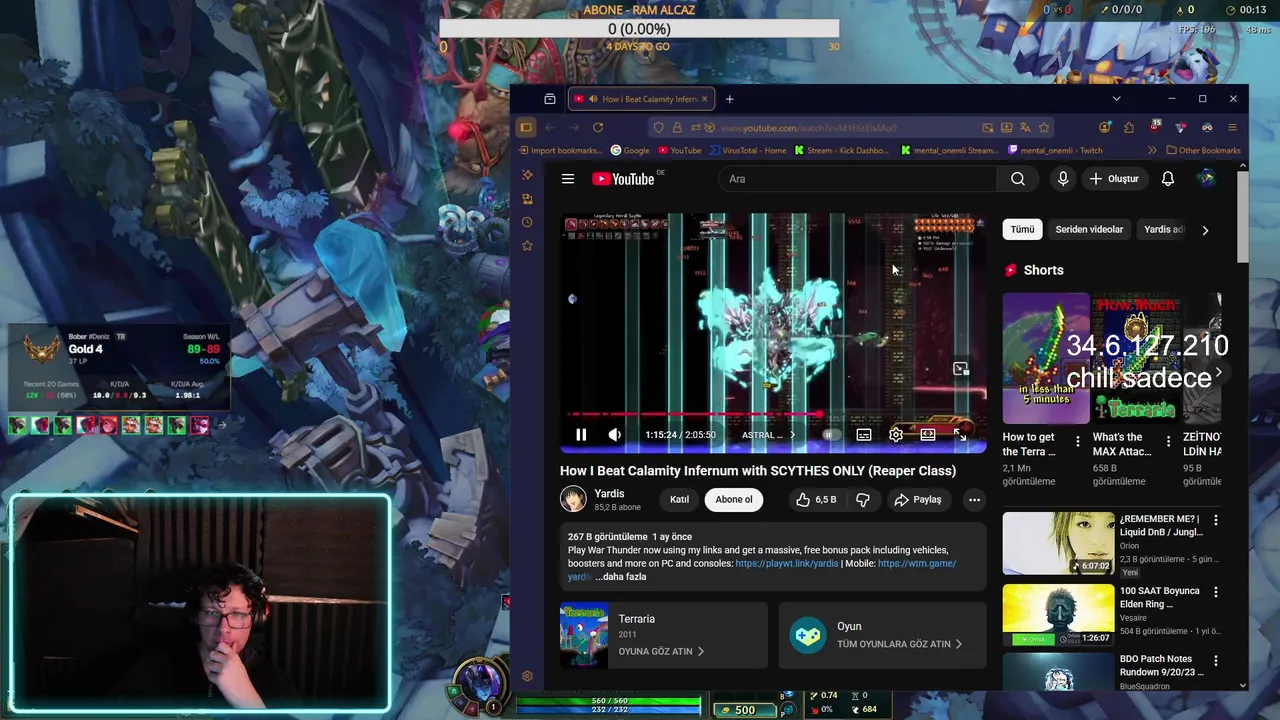
Task: Toggle subtitles/closed captions button
Action: 864,435
